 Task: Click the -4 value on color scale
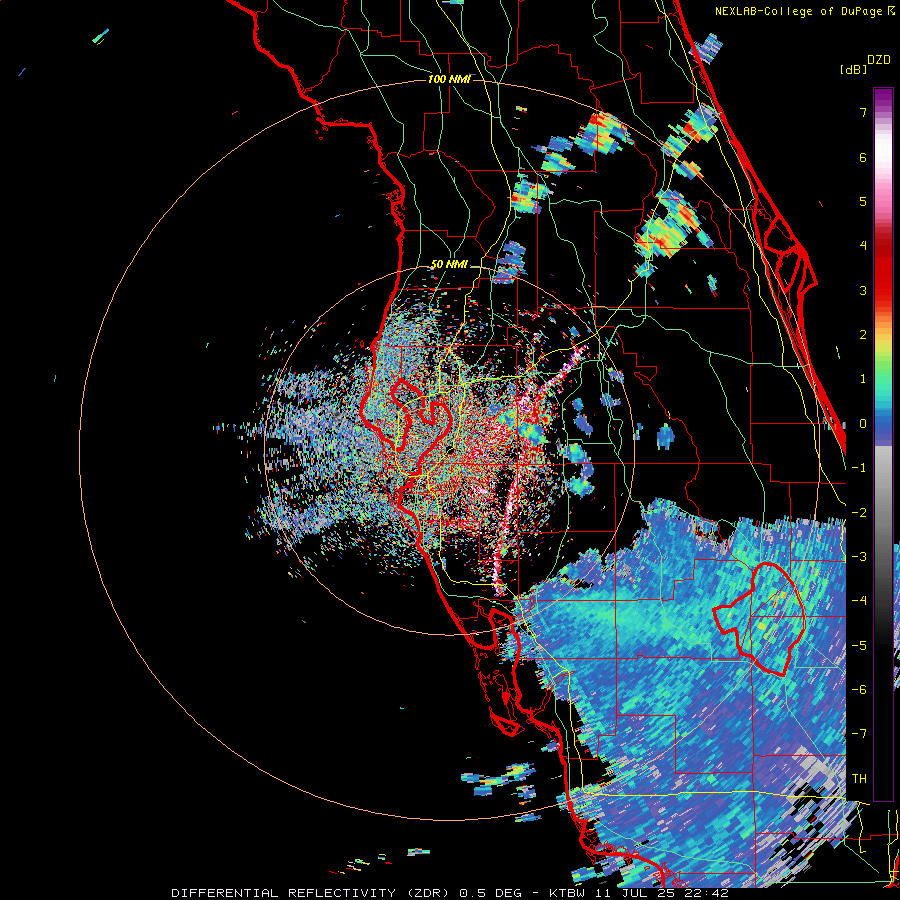pyautogui.click(x=859, y=601)
